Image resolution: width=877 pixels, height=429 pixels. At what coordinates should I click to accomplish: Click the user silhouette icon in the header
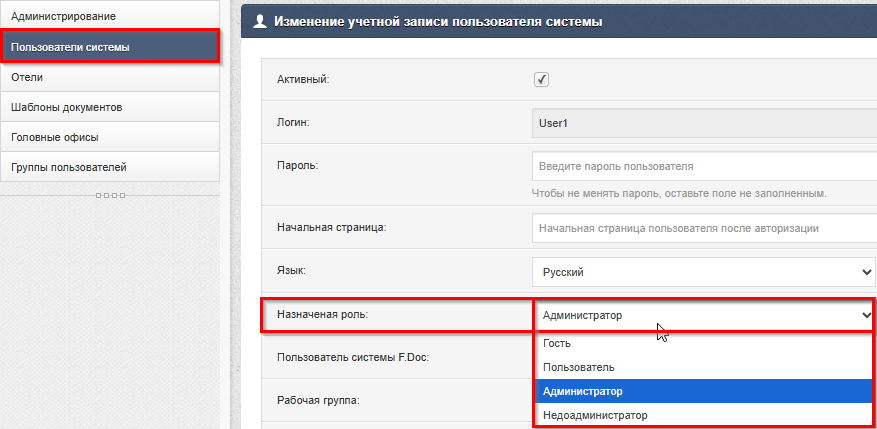pyautogui.click(x=260, y=21)
